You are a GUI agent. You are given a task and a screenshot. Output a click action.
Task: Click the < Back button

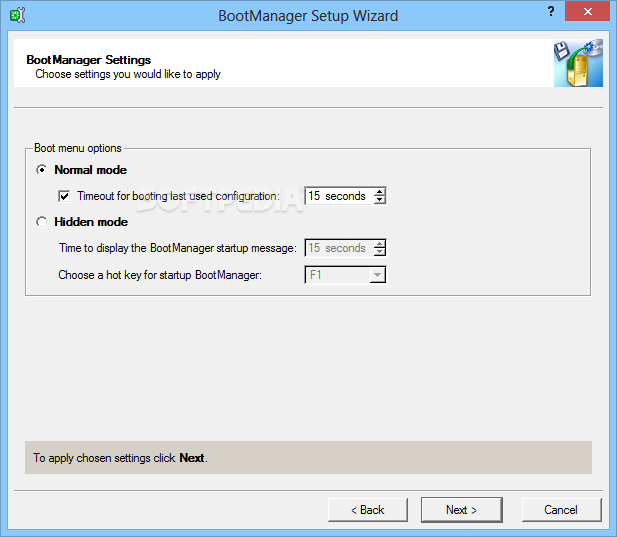(x=368, y=510)
